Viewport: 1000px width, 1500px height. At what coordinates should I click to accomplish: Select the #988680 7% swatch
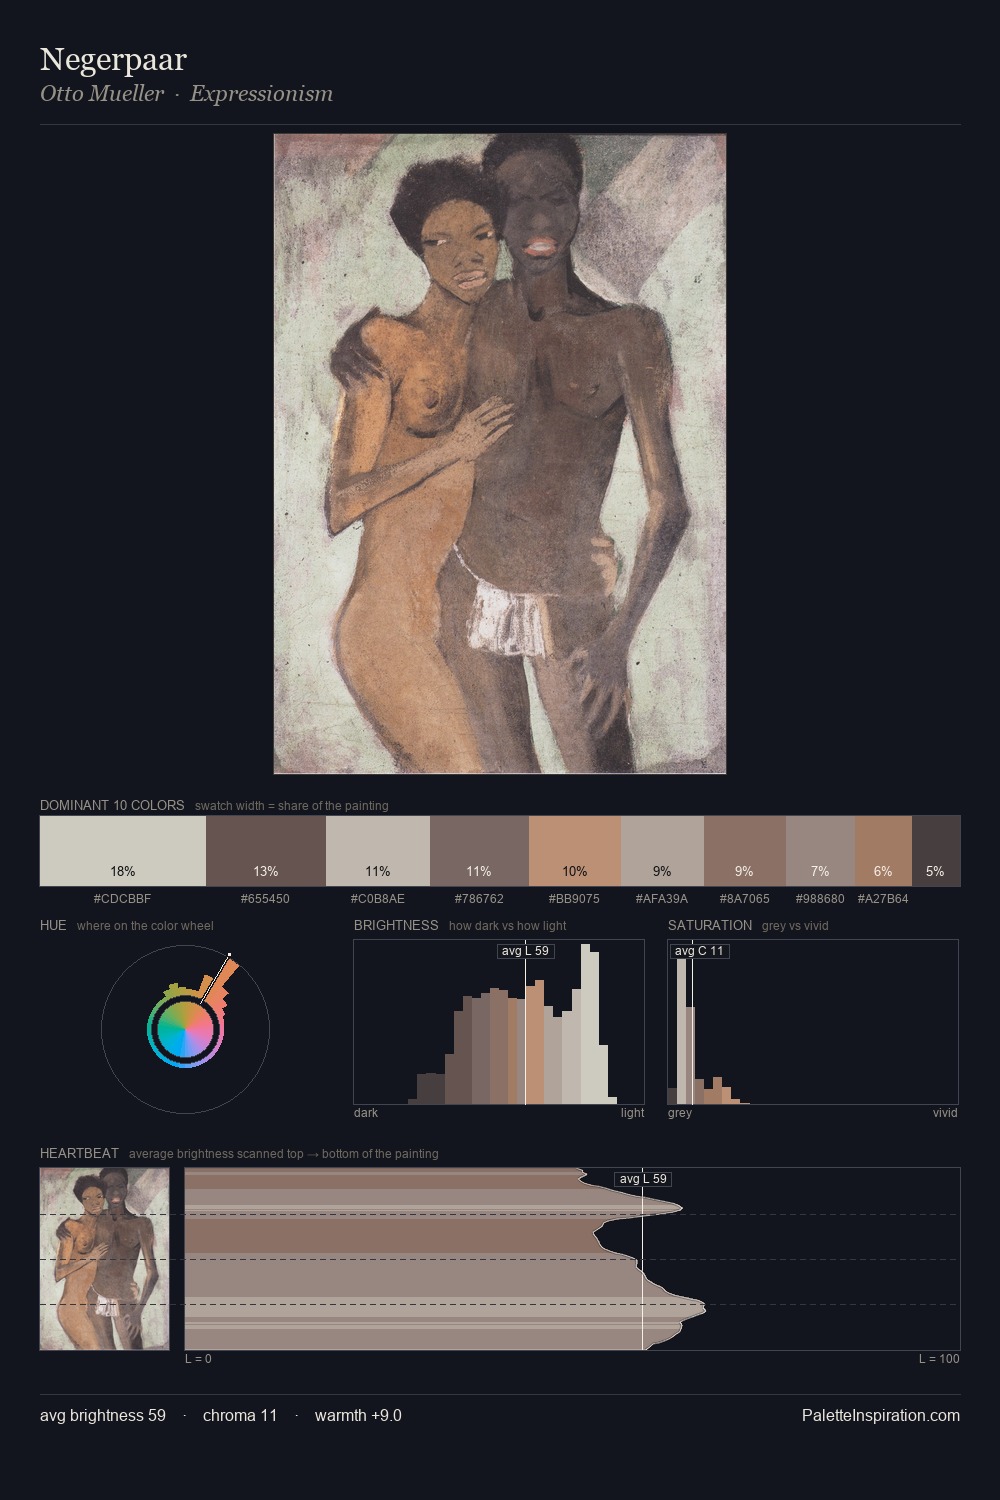(820, 851)
